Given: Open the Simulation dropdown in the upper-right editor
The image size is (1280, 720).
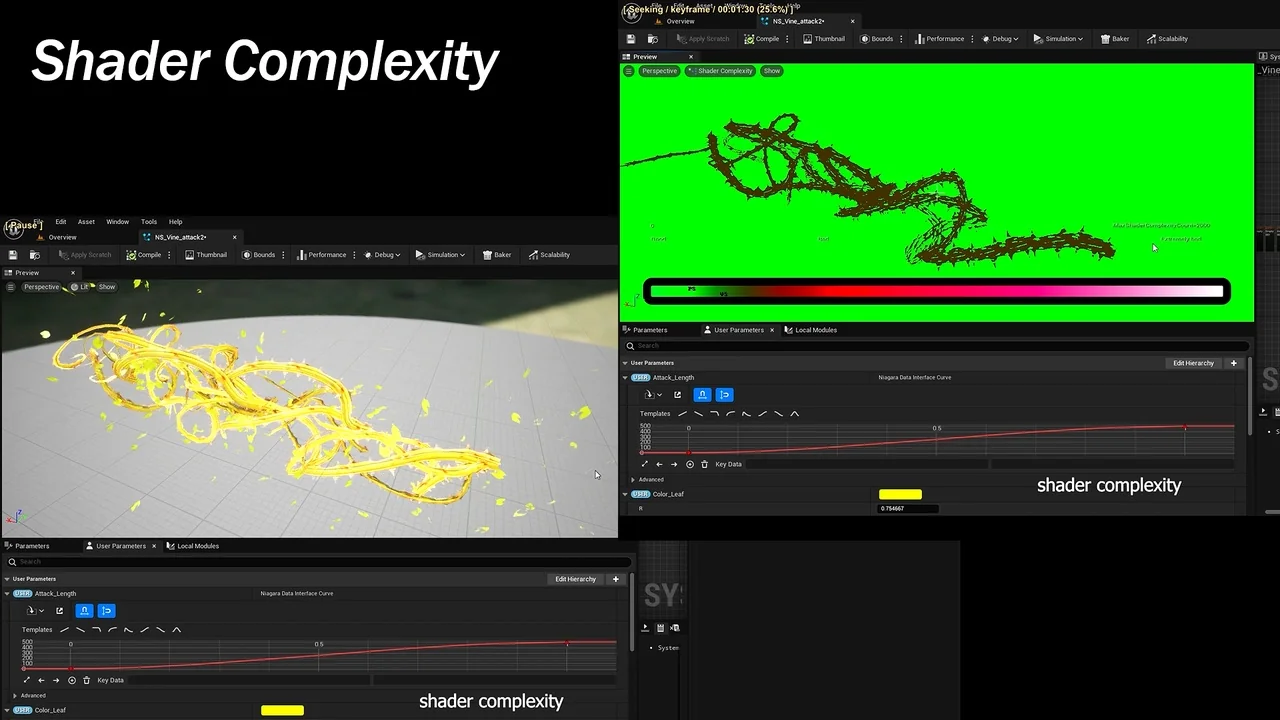Looking at the screenshot, I should [x=1058, y=39].
